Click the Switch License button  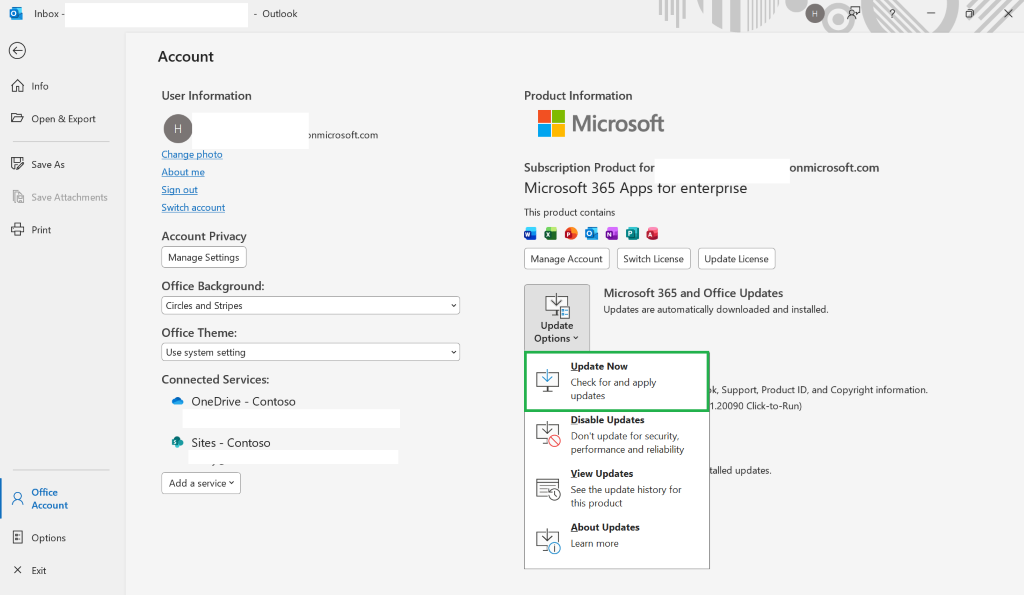pyautogui.click(x=653, y=259)
